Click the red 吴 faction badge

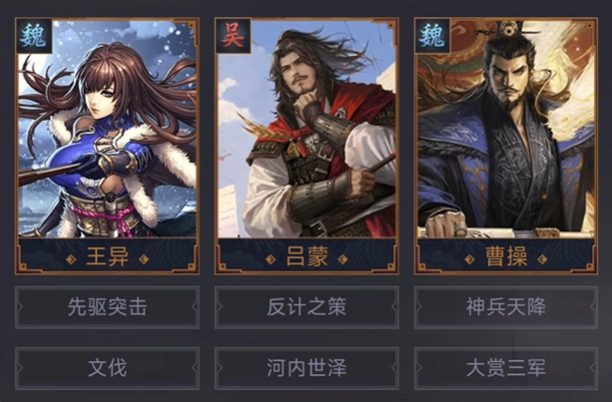[x=233, y=36]
